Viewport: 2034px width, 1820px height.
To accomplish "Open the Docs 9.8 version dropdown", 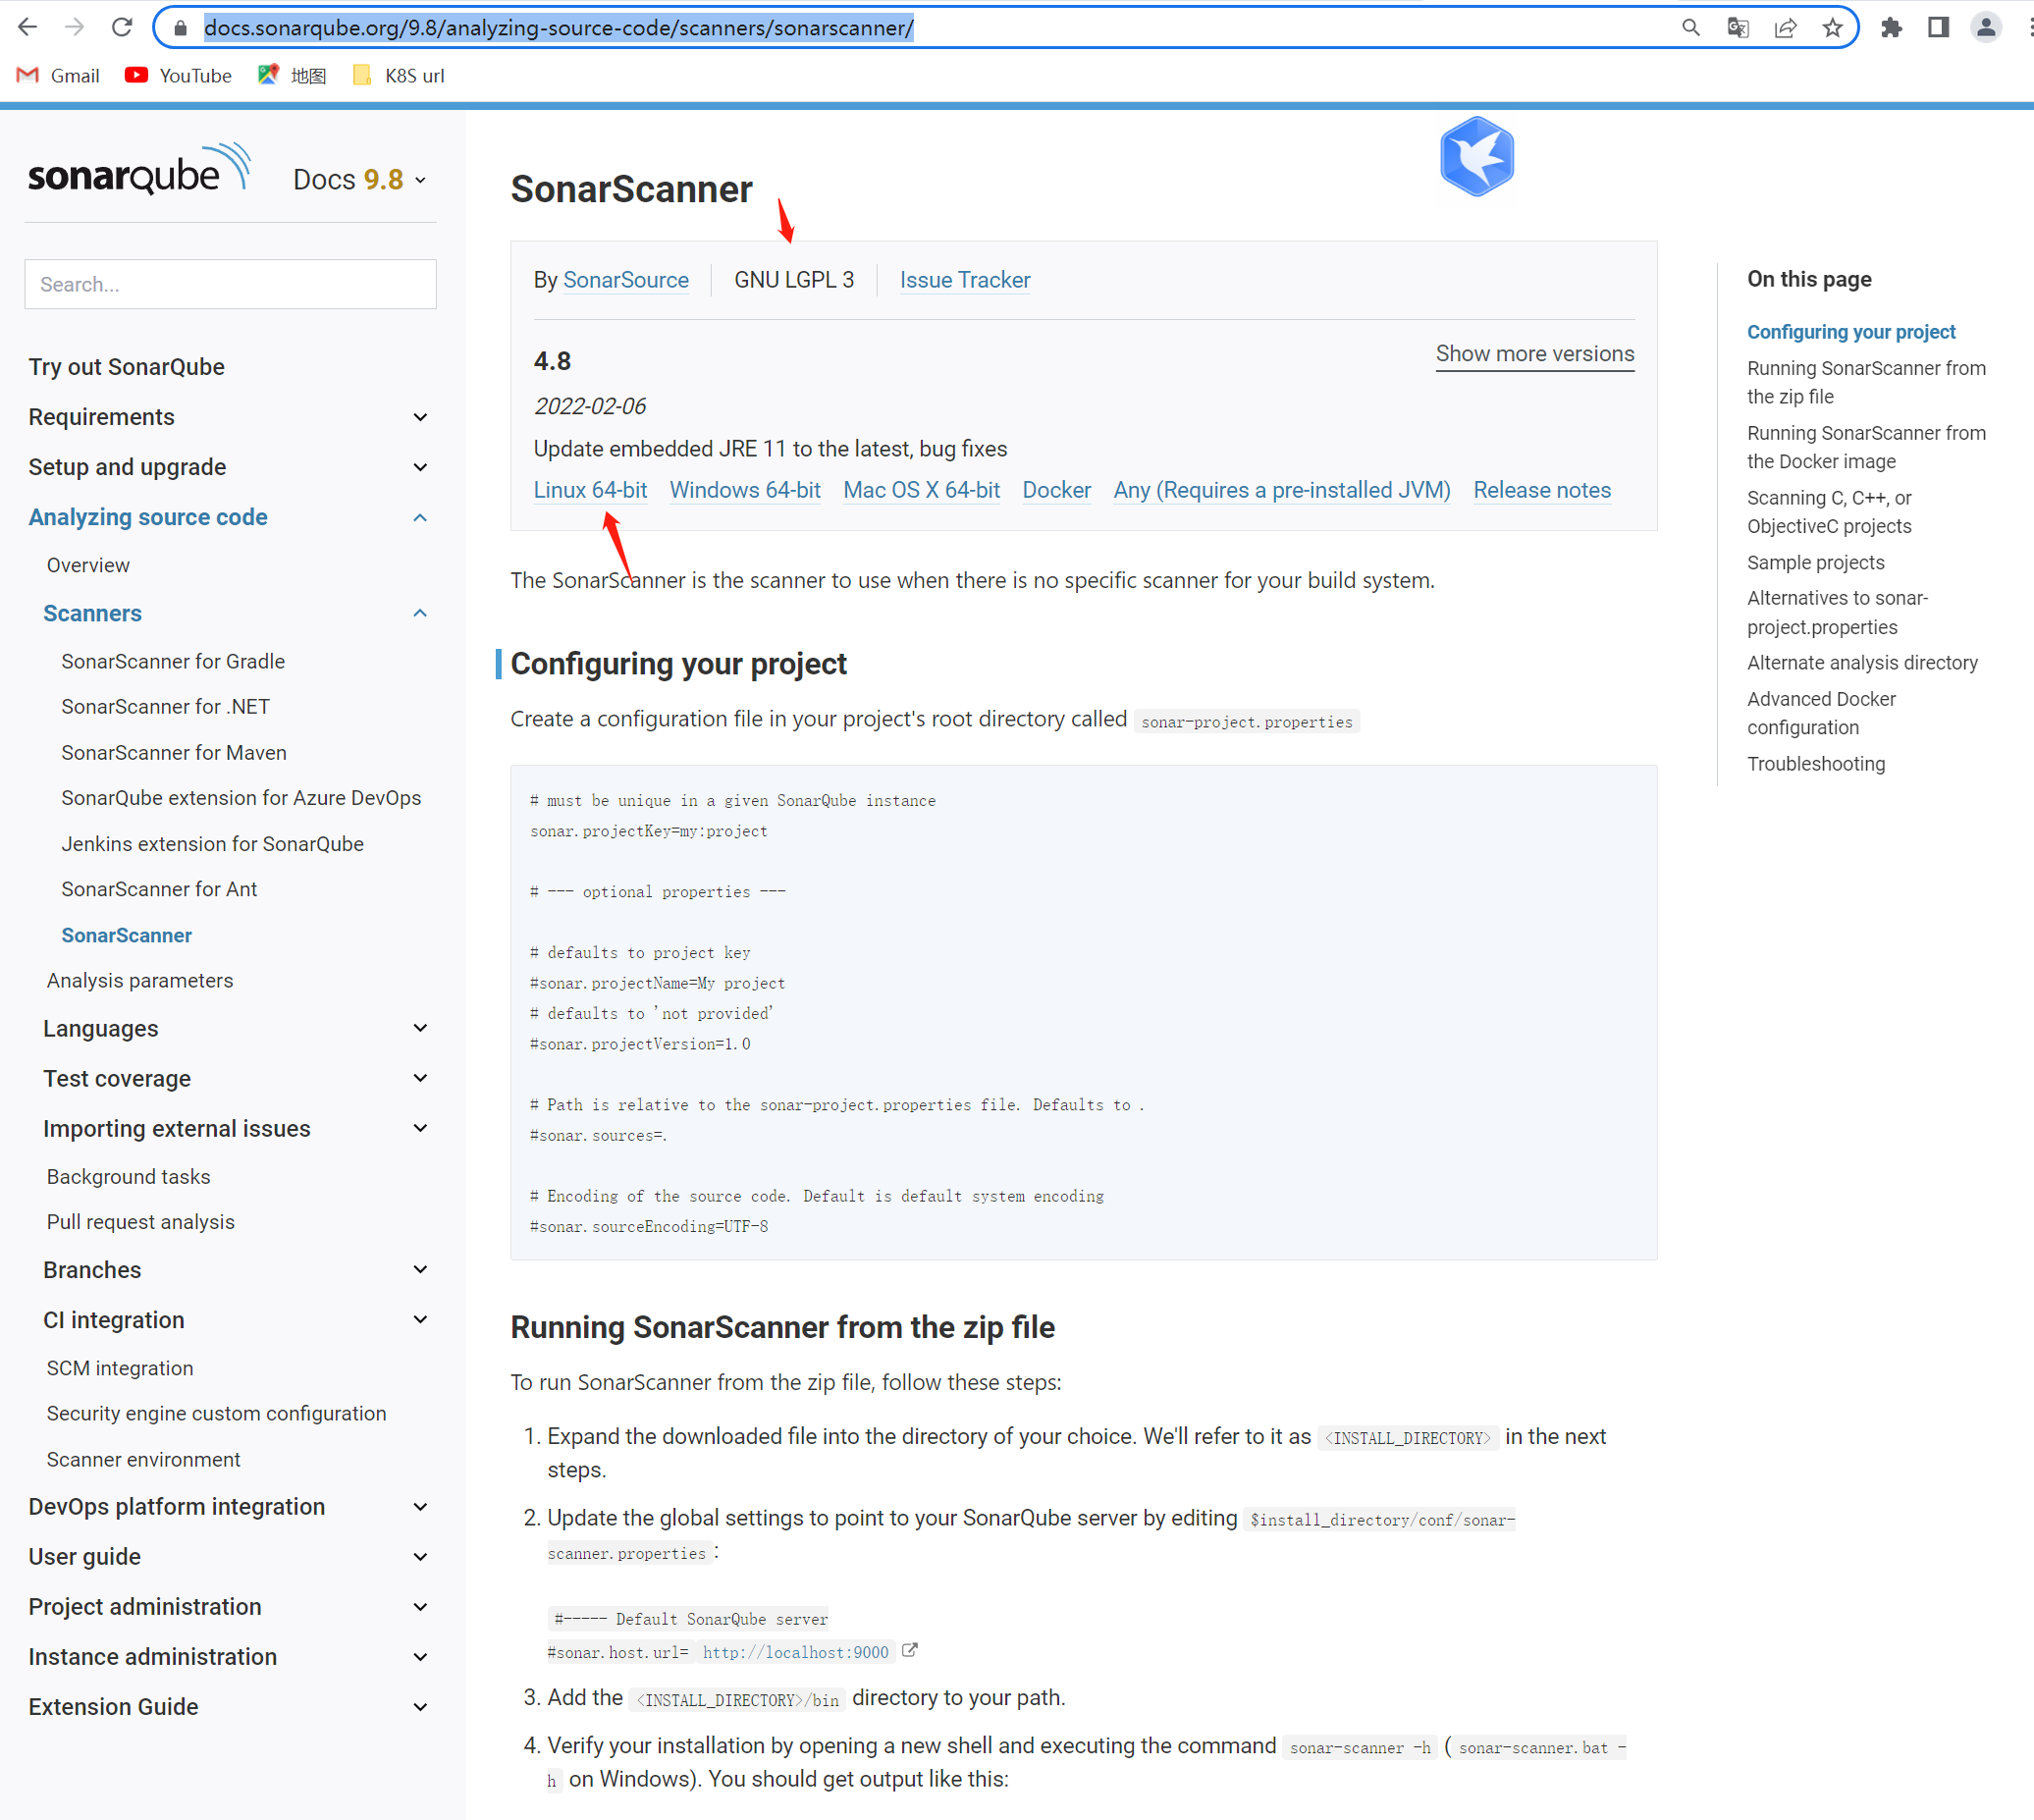I will coord(360,180).
